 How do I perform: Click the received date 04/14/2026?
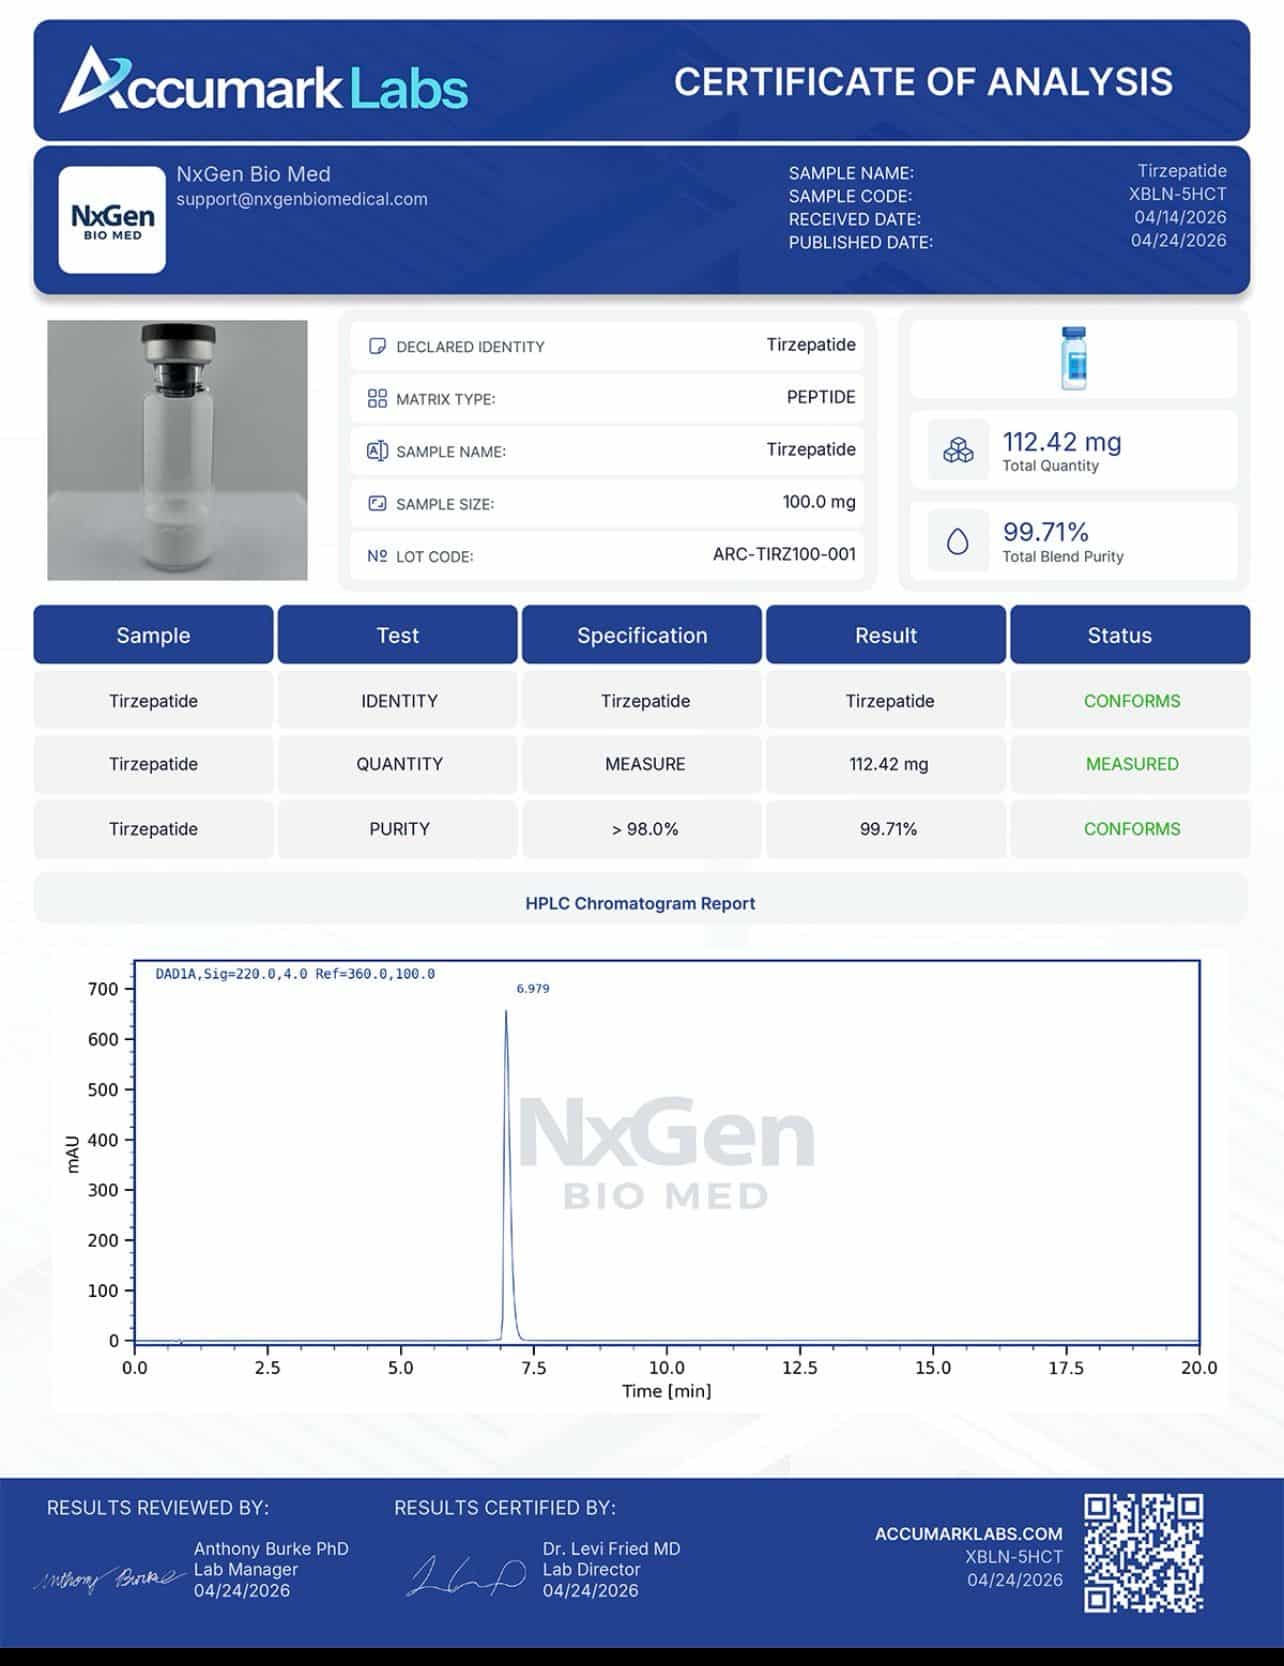pyautogui.click(x=1180, y=217)
